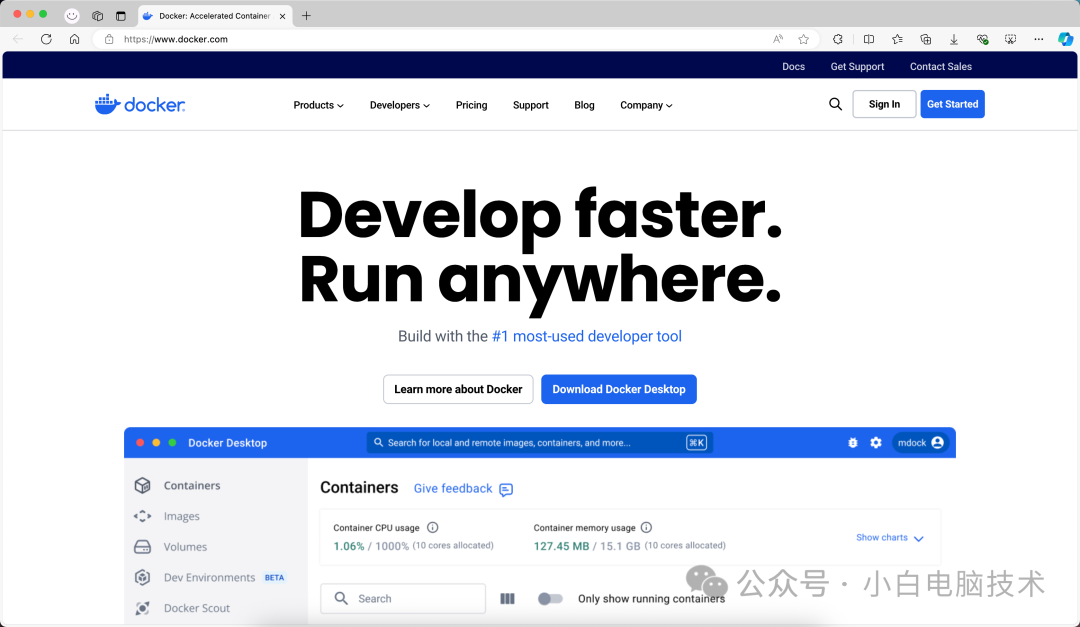Click Images icon in Docker Desktop sidebar
The image size is (1080, 627).
[143, 516]
